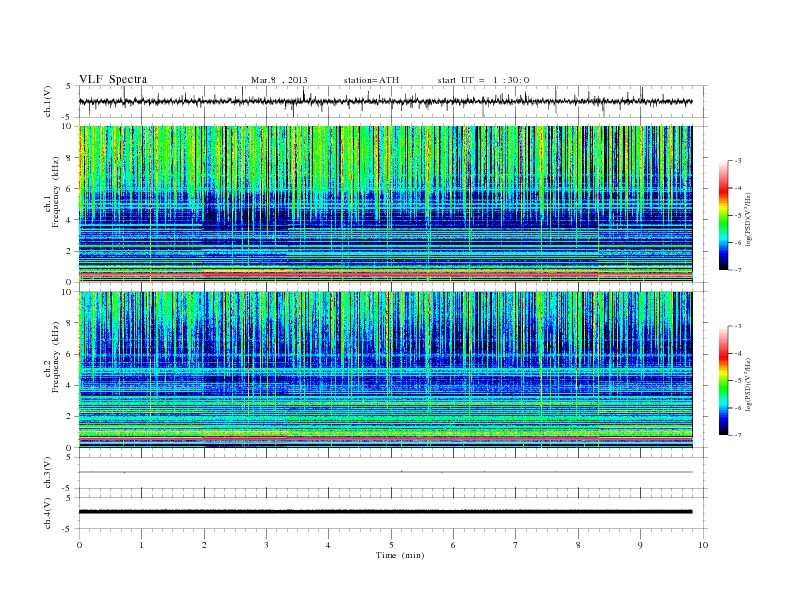Click the "5" tick label on time axis
The image size is (792, 612).
tap(391, 545)
